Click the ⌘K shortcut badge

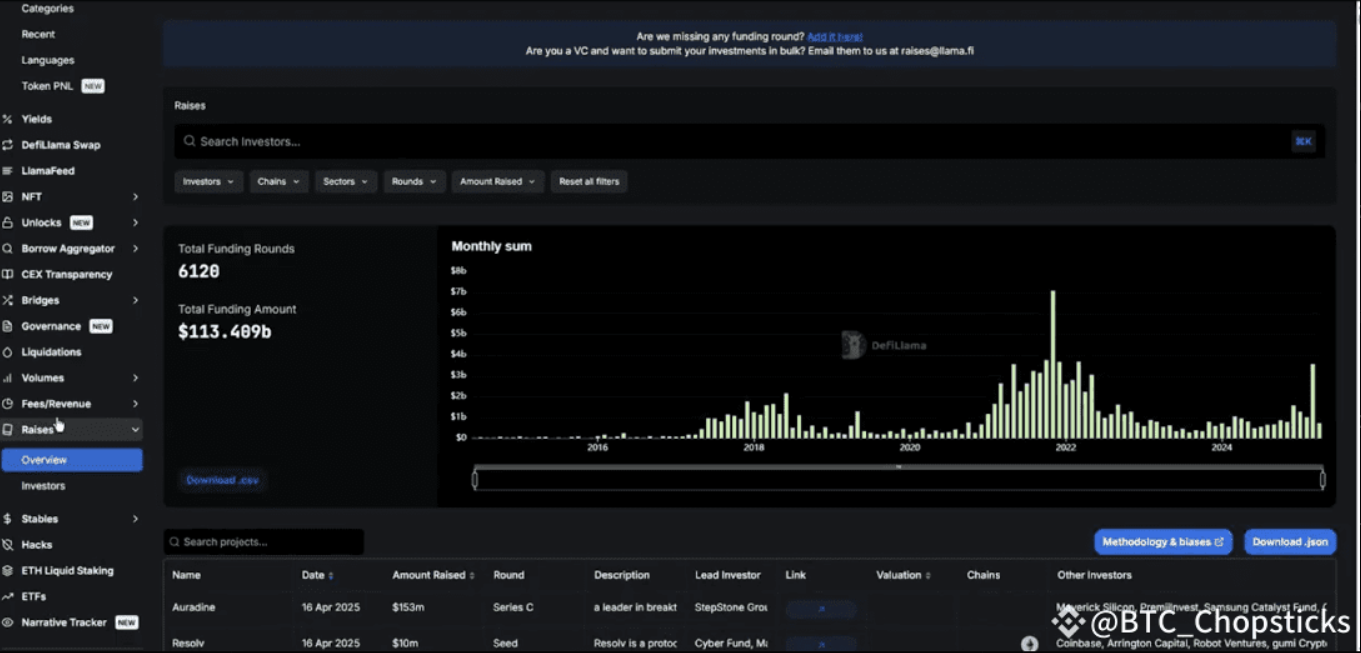tap(1303, 141)
